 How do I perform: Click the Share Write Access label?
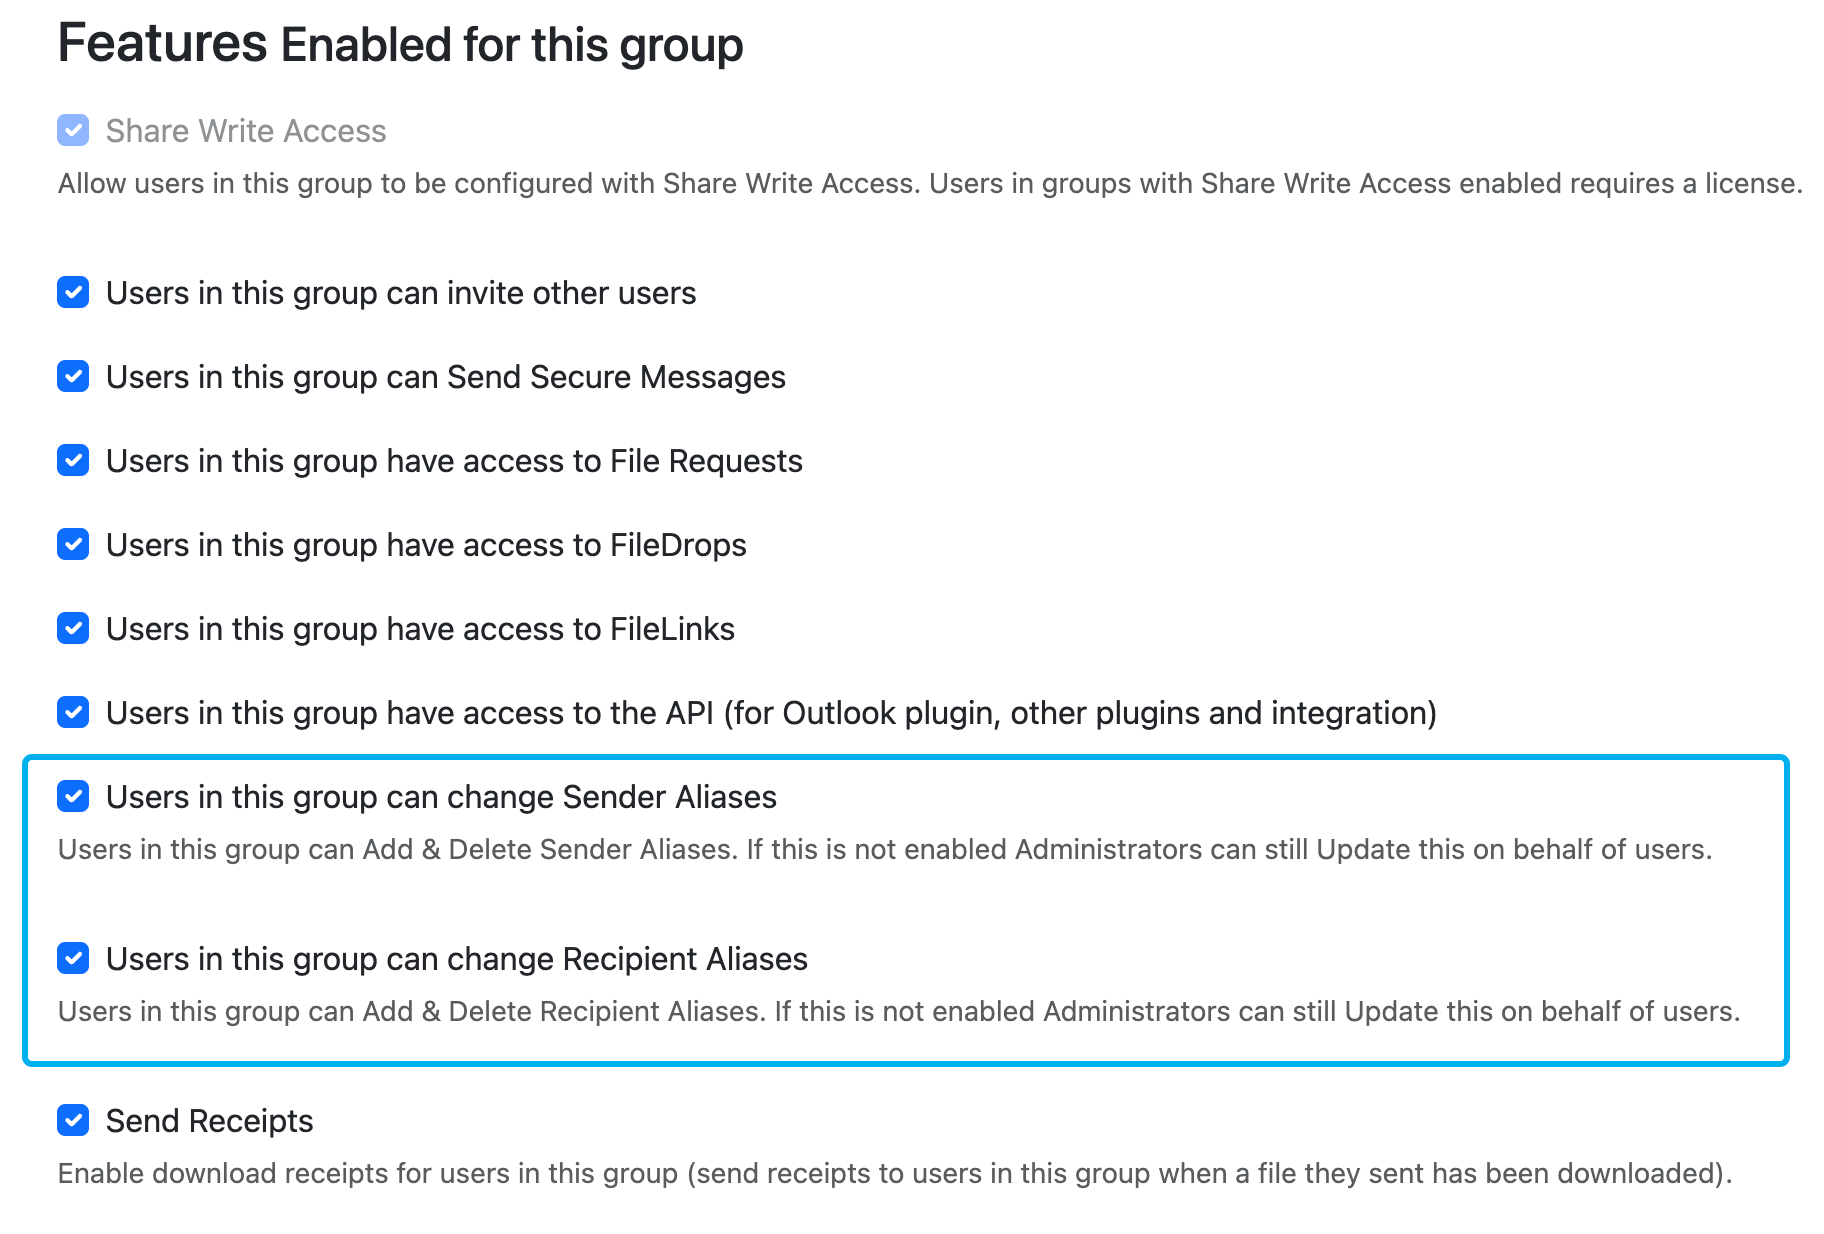[x=246, y=130]
